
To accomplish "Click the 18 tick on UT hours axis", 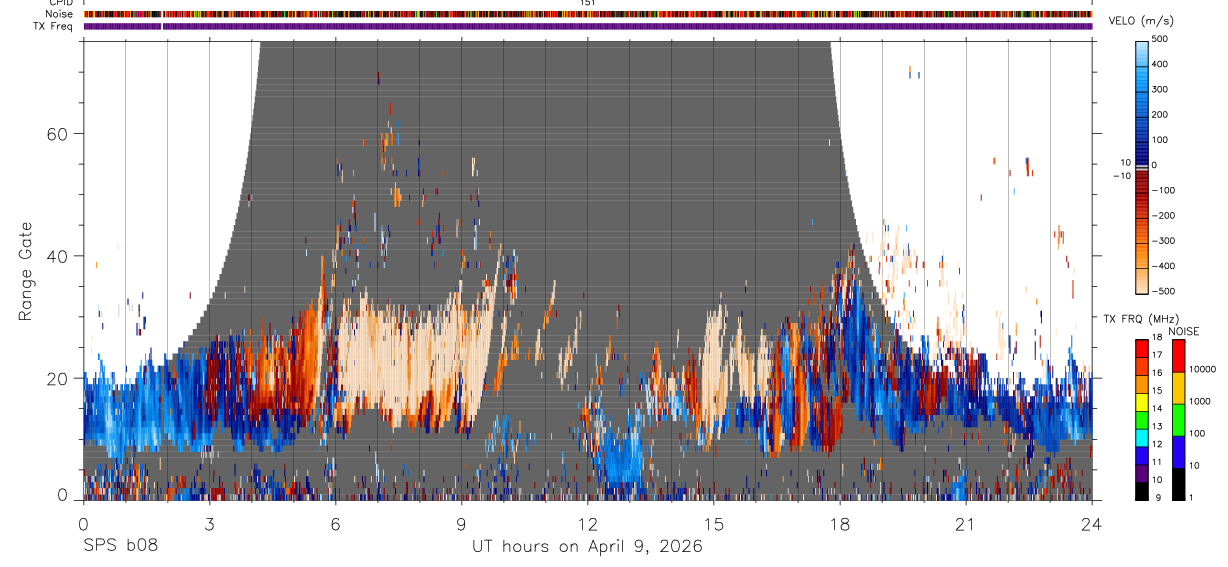I will click(839, 524).
